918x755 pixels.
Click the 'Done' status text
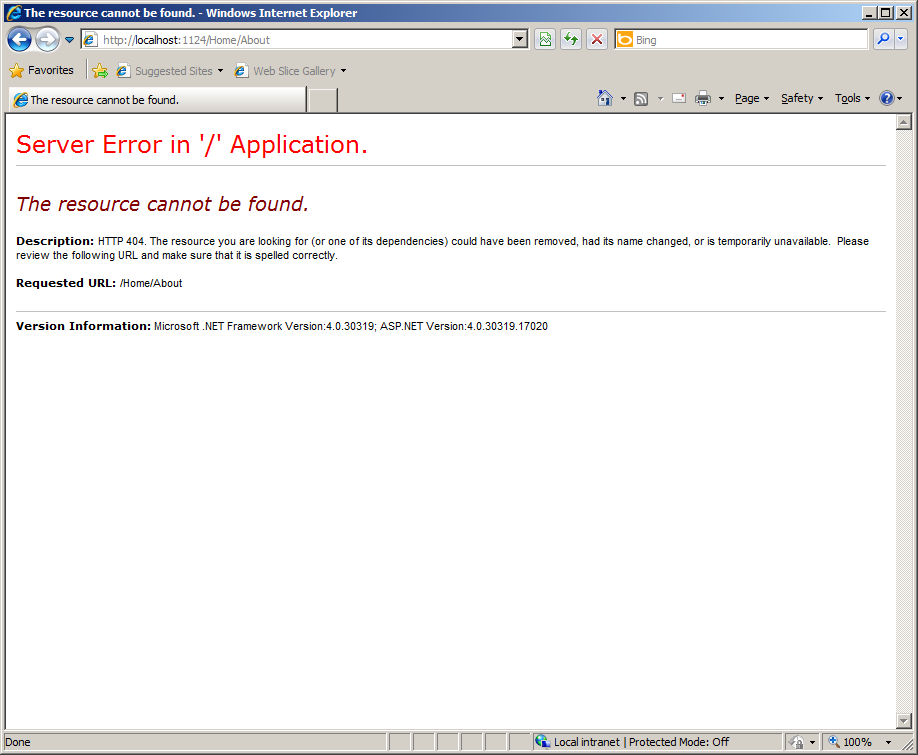pos(18,742)
